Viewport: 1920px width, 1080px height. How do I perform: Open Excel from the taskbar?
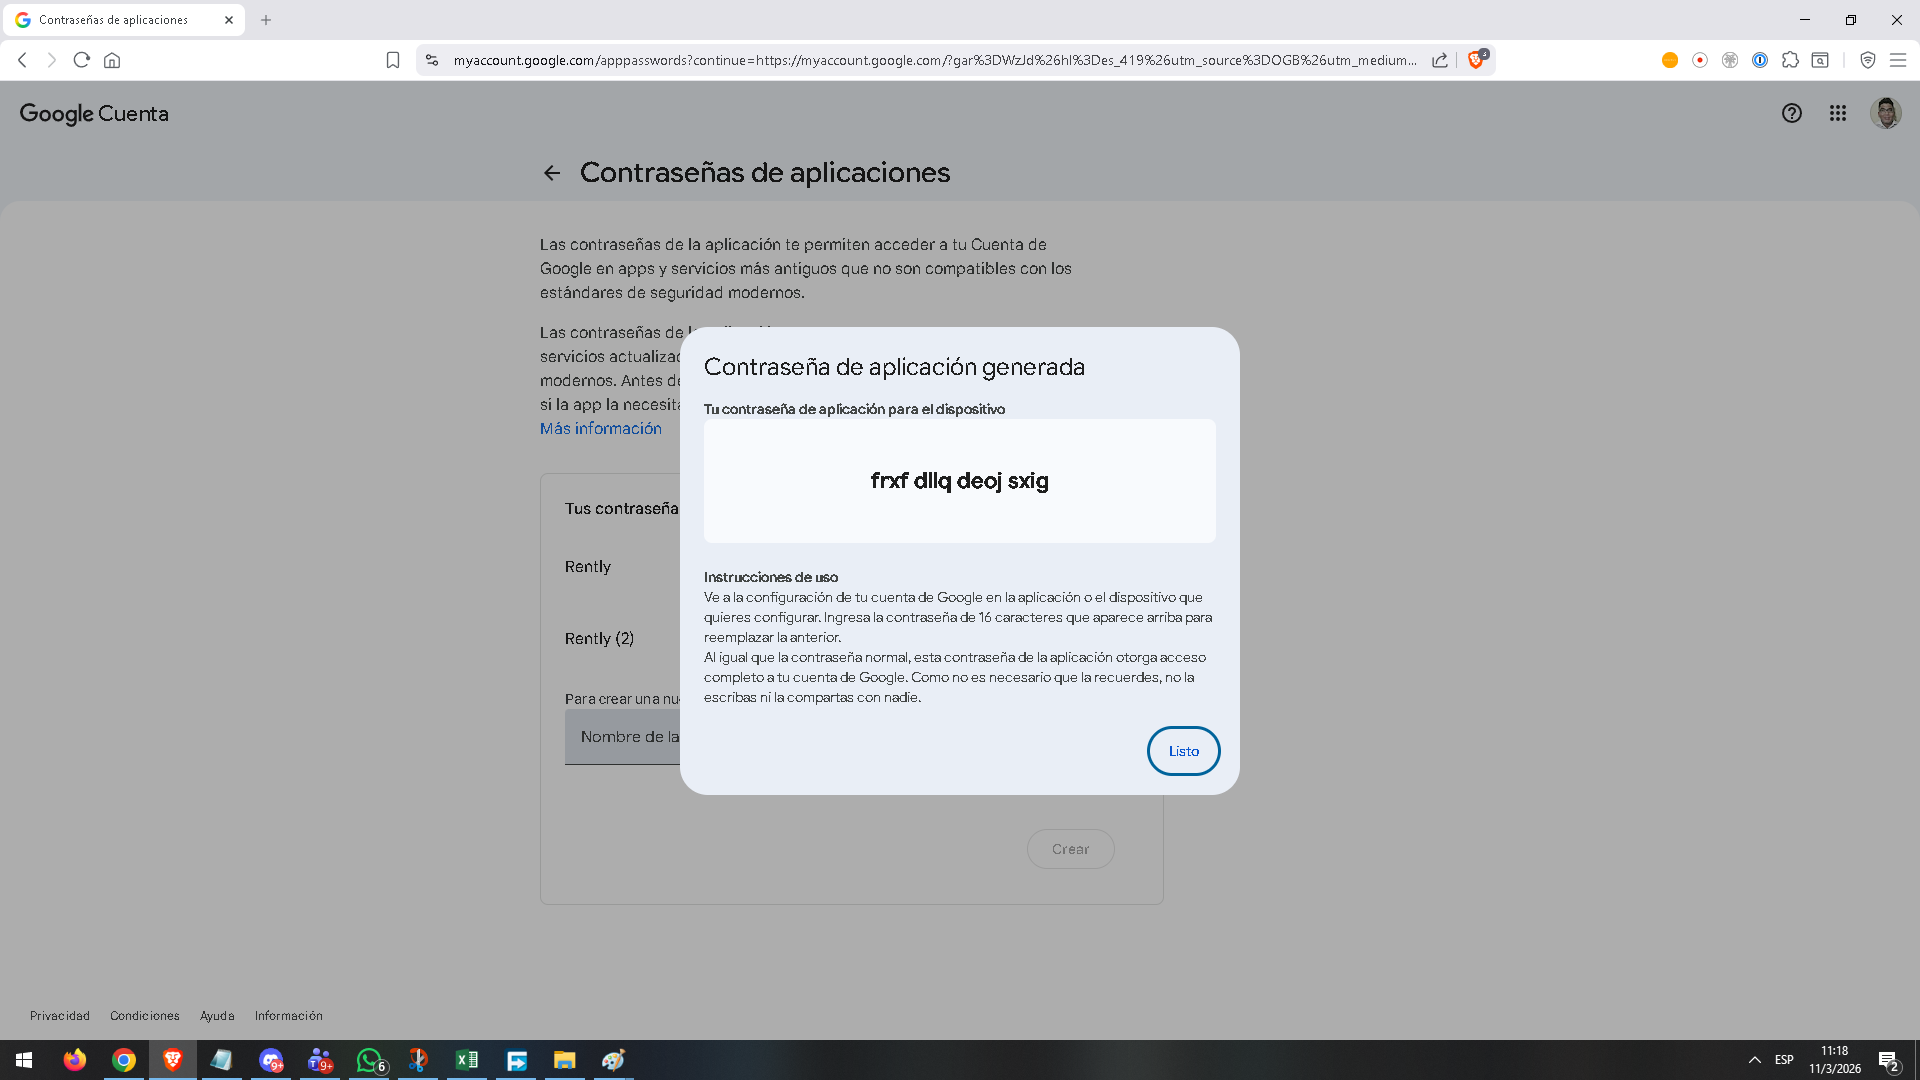(x=467, y=1060)
